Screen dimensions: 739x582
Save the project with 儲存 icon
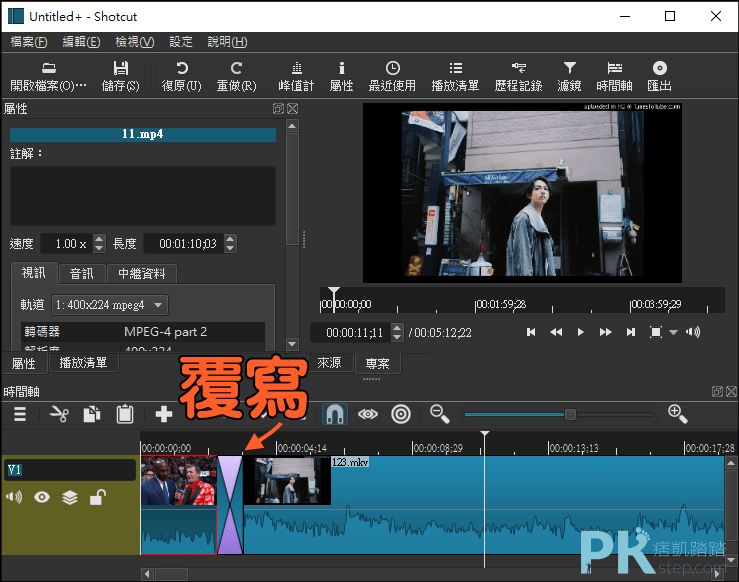click(x=121, y=77)
